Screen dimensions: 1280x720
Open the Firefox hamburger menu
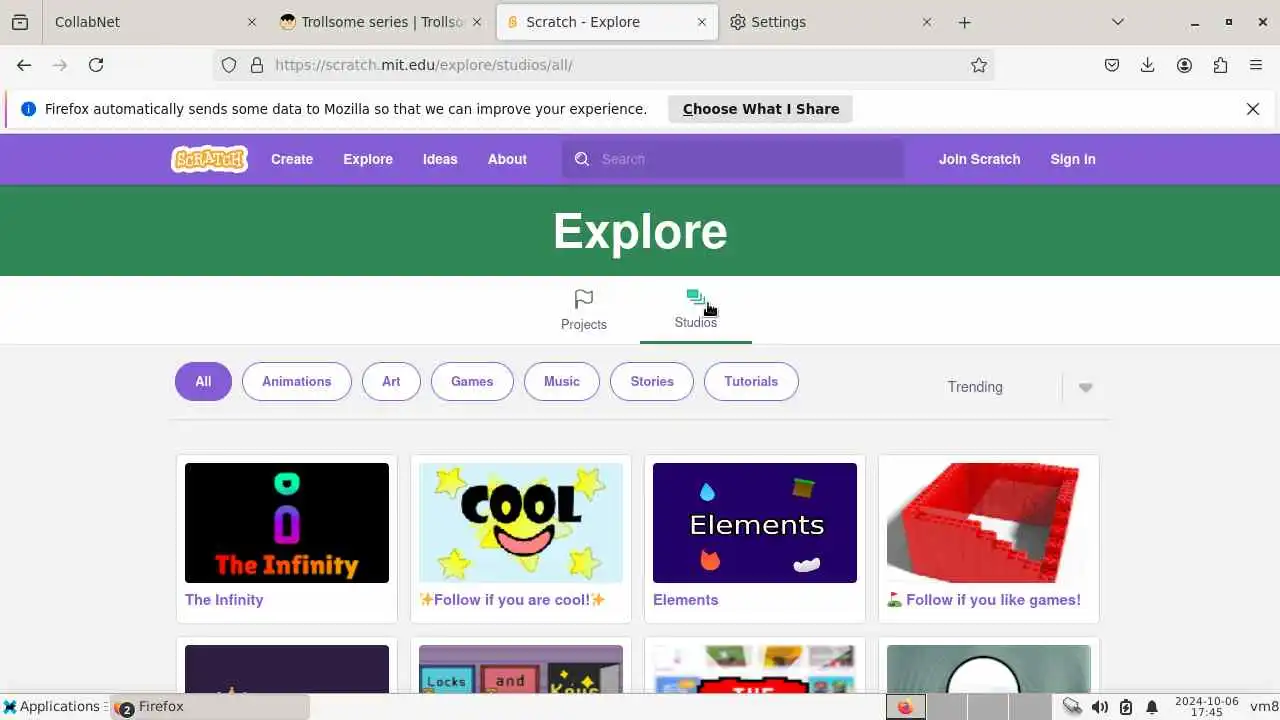1256,65
